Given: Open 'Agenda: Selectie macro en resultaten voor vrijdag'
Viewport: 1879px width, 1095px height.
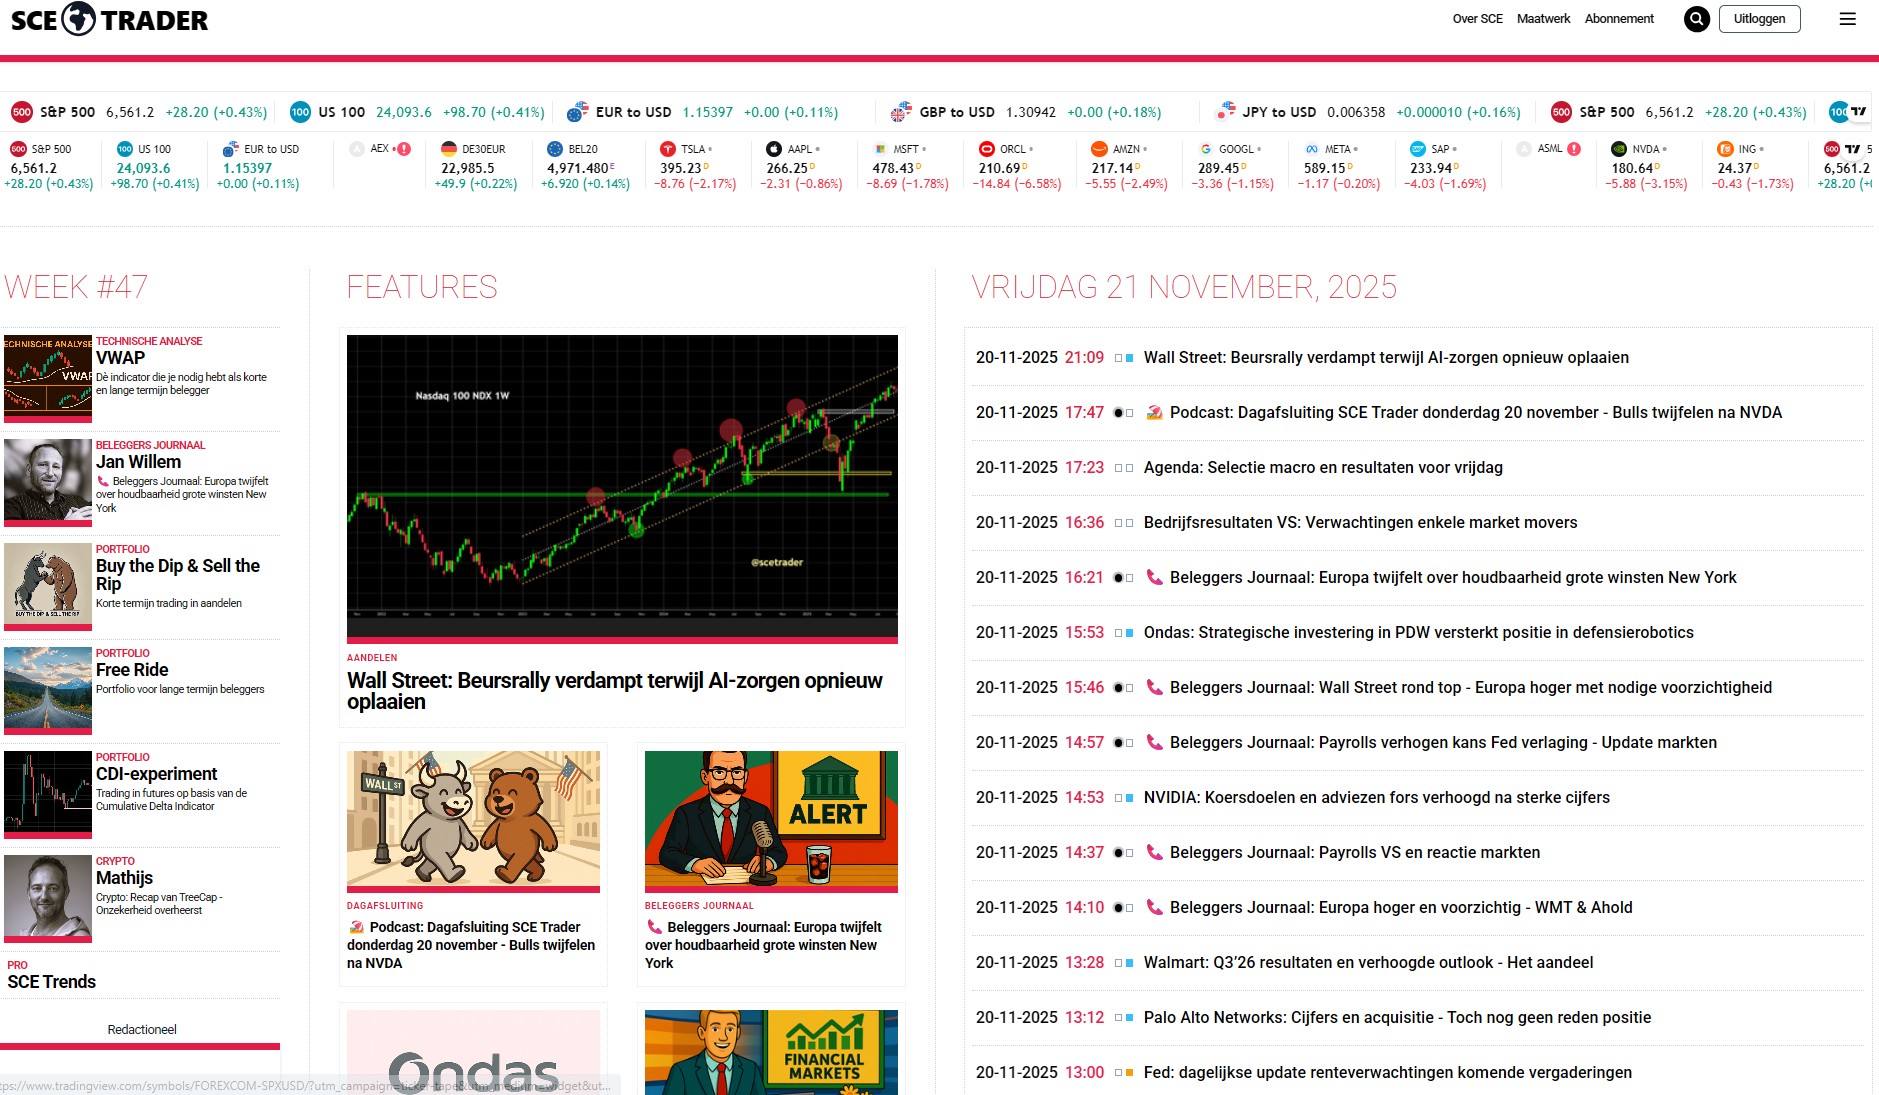Looking at the screenshot, I should coord(1323,467).
